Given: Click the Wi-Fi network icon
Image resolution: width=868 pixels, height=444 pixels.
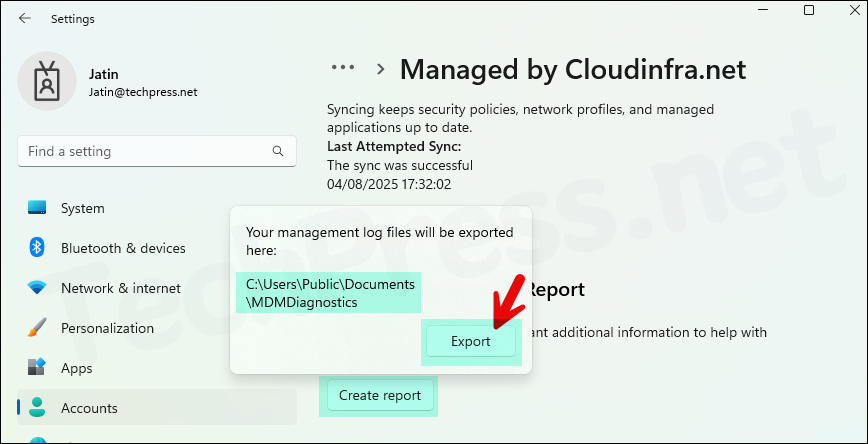Looking at the screenshot, I should click(37, 288).
